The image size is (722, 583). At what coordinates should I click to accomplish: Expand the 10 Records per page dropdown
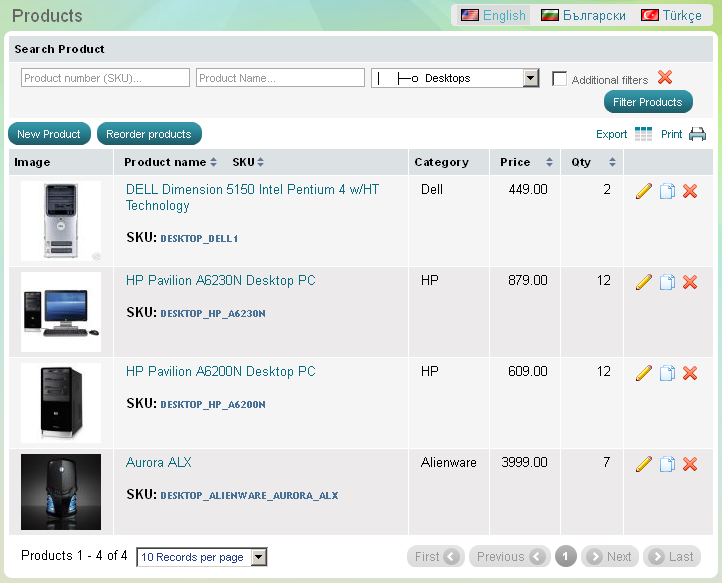pos(259,557)
